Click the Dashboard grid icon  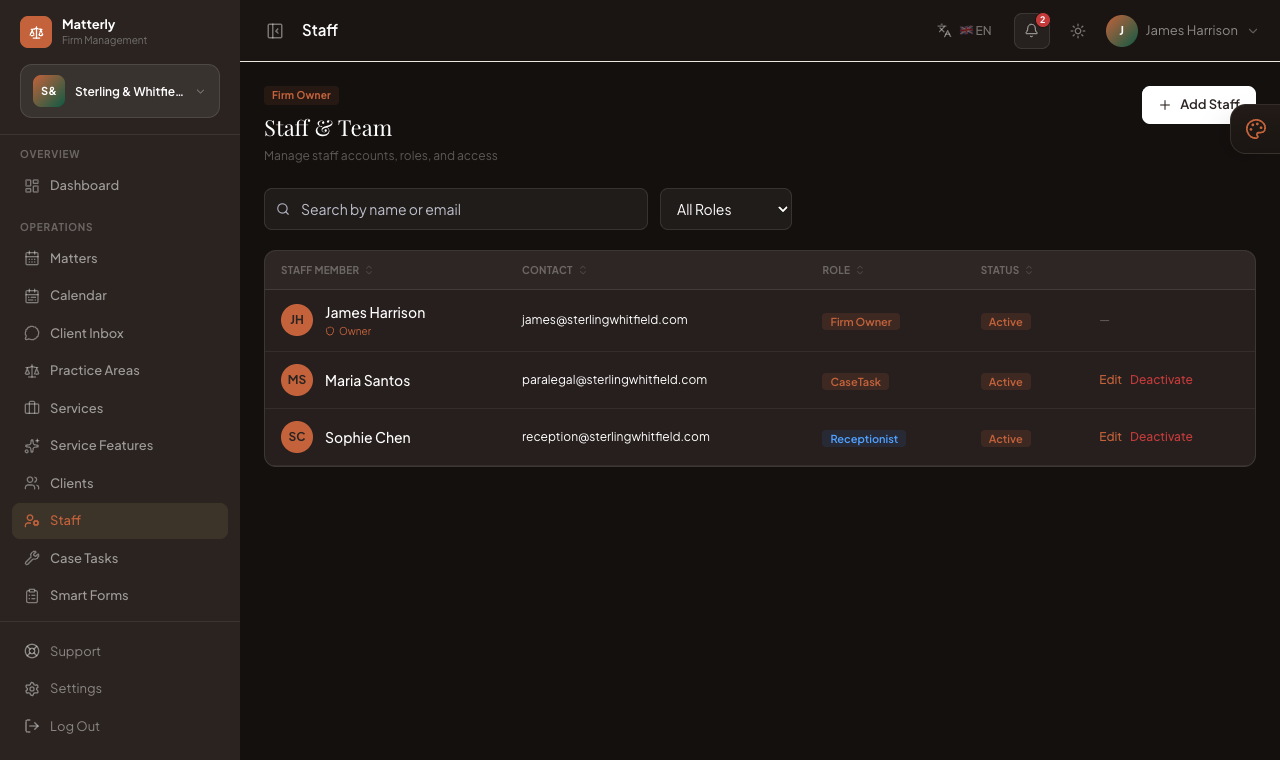point(32,186)
